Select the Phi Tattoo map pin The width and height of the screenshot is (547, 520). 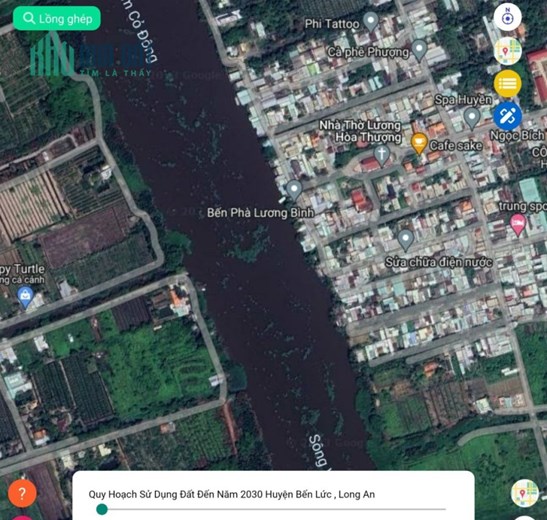[x=371, y=21]
